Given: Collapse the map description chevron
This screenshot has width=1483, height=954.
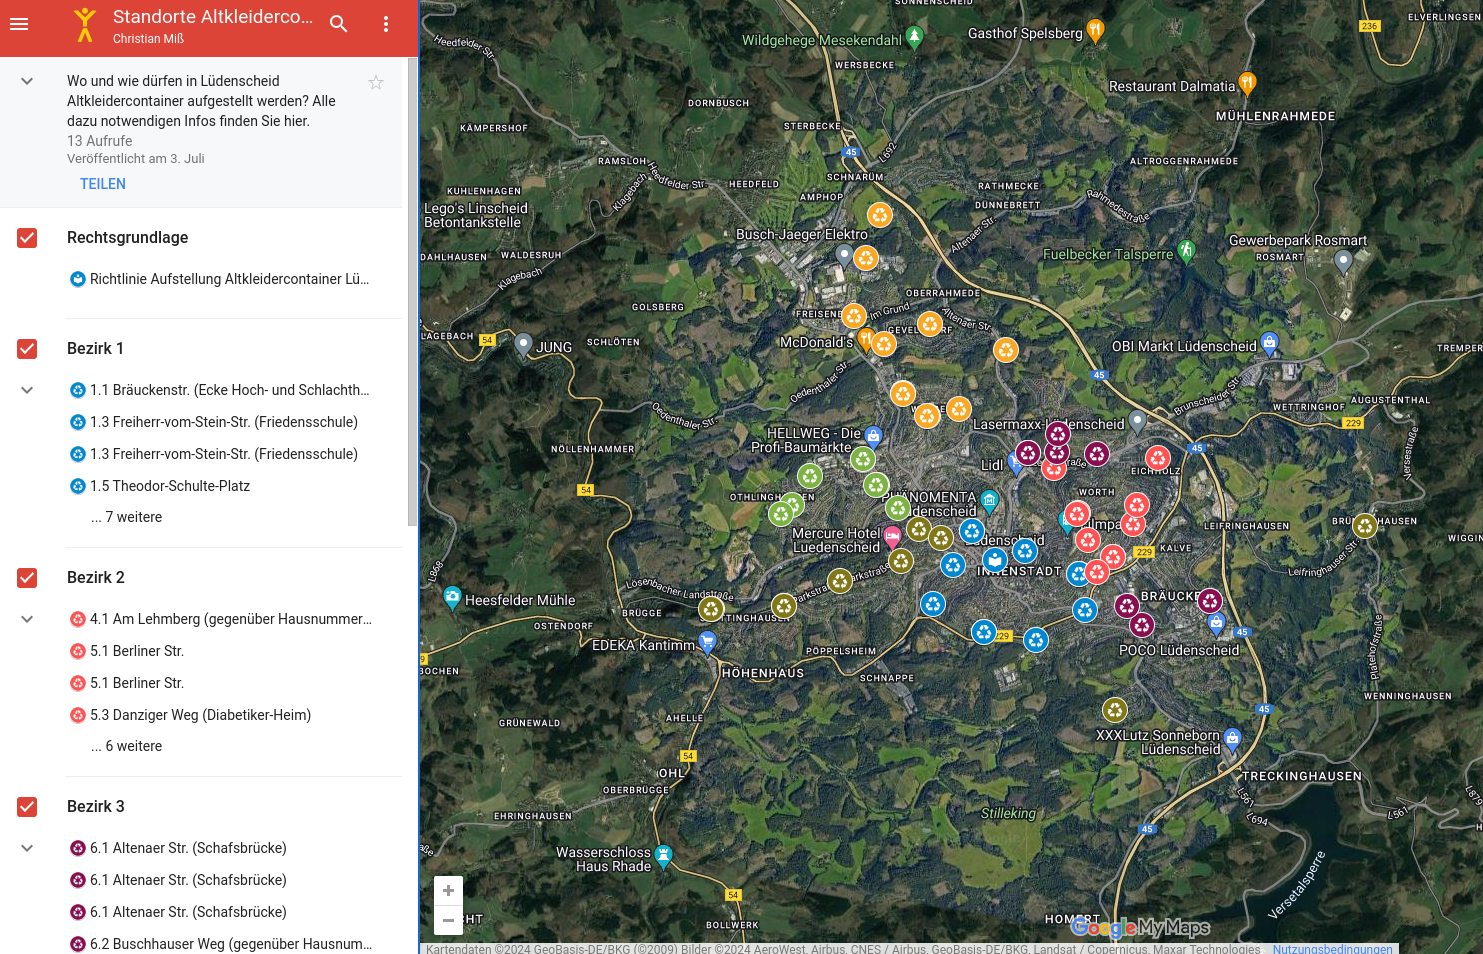Looking at the screenshot, I should (27, 81).
